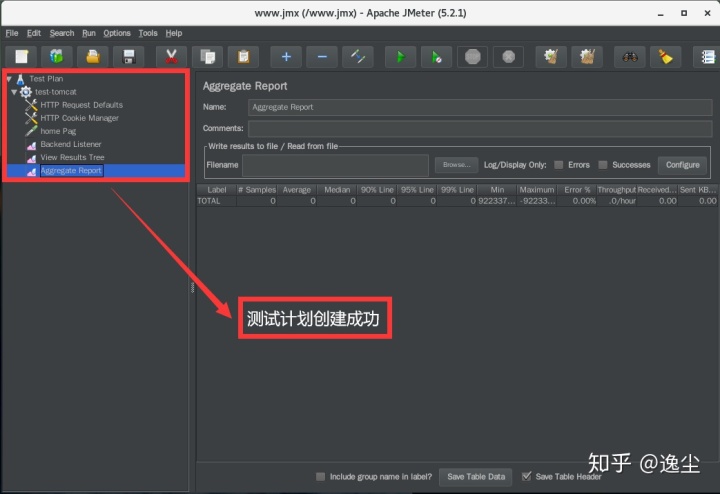720x494 pixels.
Task: Sort by # Samples column header
Action: pos(257,190)
